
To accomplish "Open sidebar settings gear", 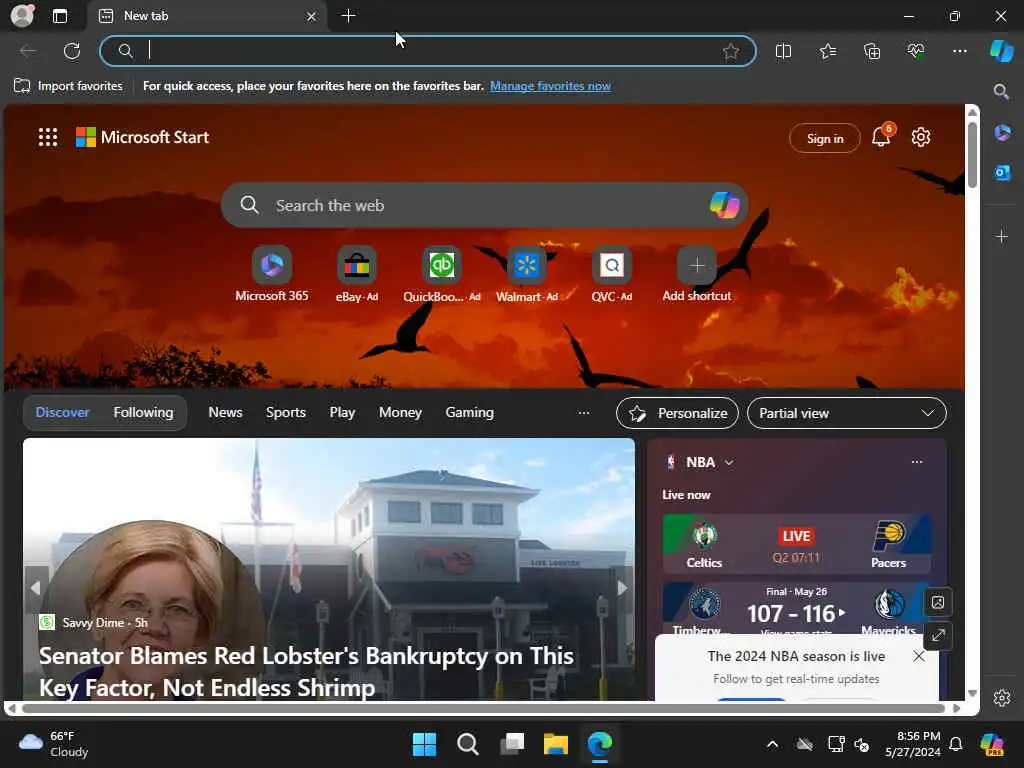I will coord(1002,698).
